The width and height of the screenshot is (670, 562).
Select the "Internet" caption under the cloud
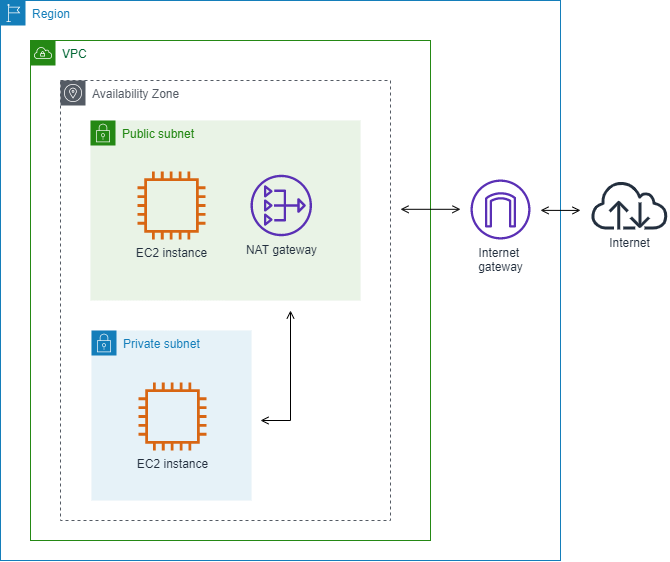(630, 243)
